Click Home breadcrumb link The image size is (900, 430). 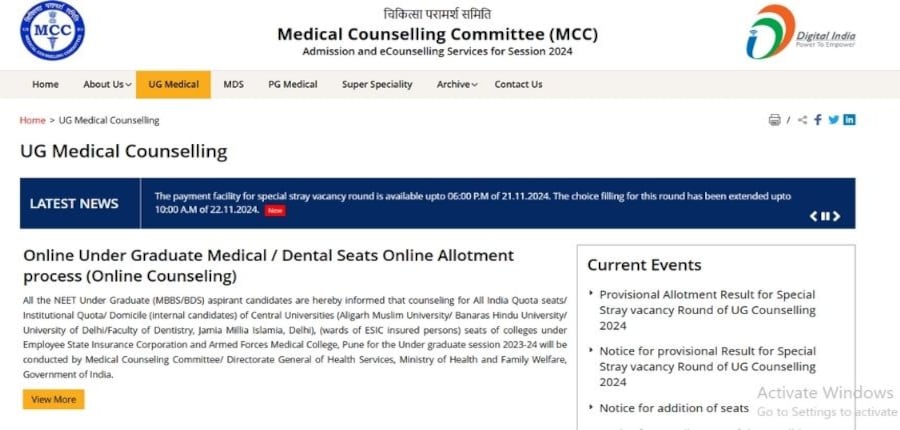tap(32, 120)
